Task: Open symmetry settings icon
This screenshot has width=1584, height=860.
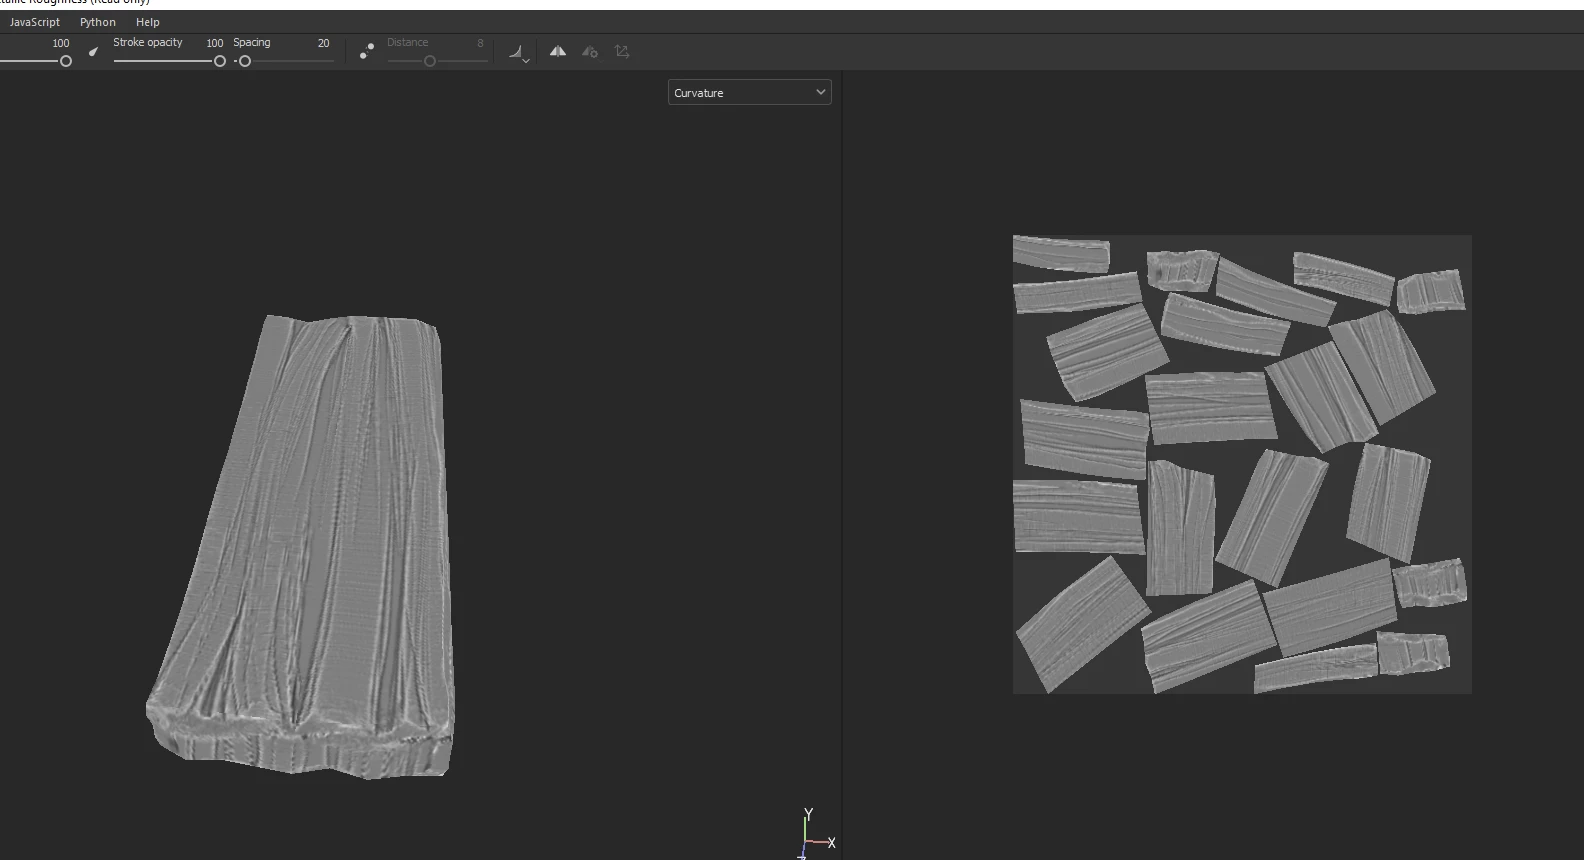Action: point(590,51)
